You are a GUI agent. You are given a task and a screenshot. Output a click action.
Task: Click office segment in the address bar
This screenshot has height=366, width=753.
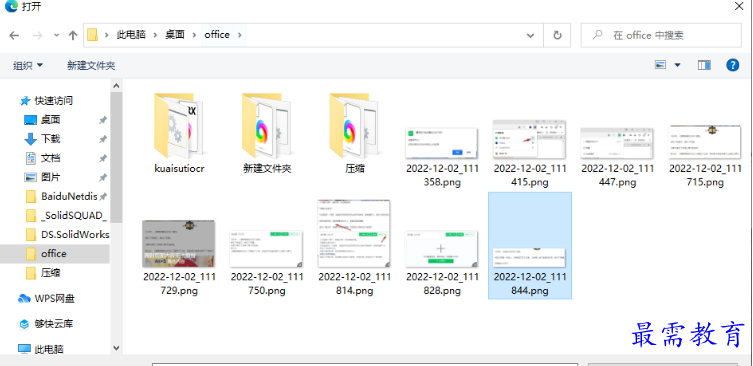pos(217,35)
